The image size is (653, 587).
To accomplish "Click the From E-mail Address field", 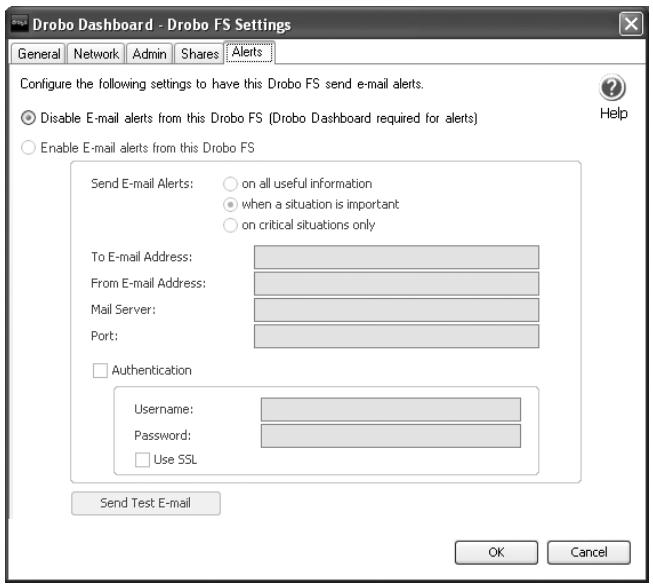I will [396, 284].
